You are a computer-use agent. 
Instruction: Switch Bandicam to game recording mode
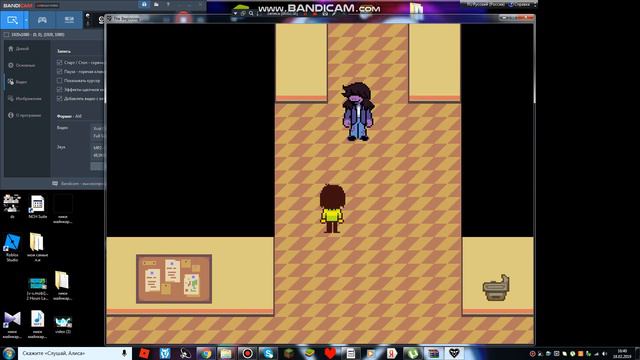pyautogui.click(x=42, y=20)
